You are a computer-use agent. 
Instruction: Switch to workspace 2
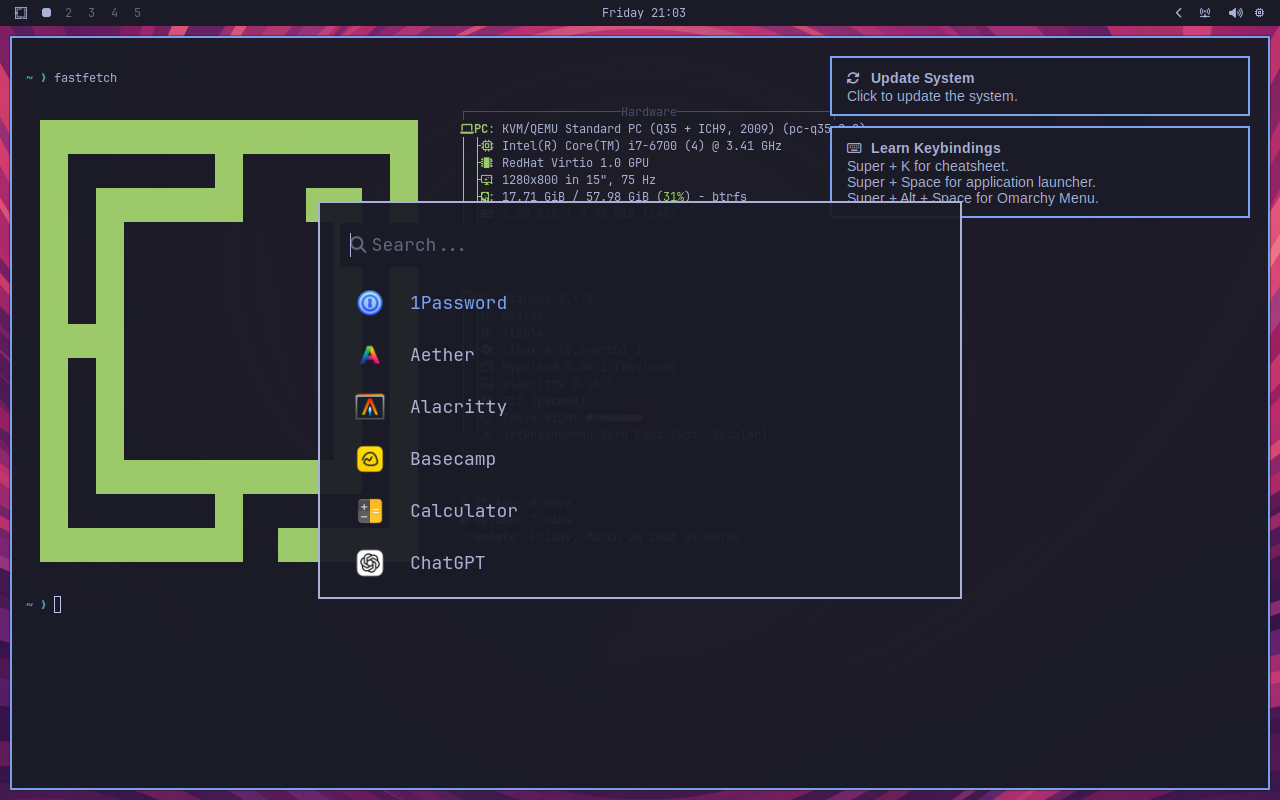click(x=68, y=13)
